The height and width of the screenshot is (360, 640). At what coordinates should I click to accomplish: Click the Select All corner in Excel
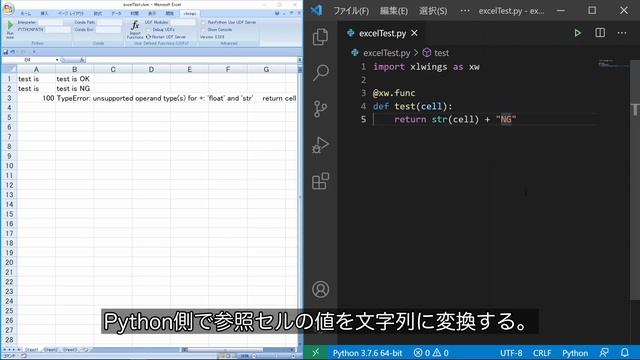click(9, 69)
